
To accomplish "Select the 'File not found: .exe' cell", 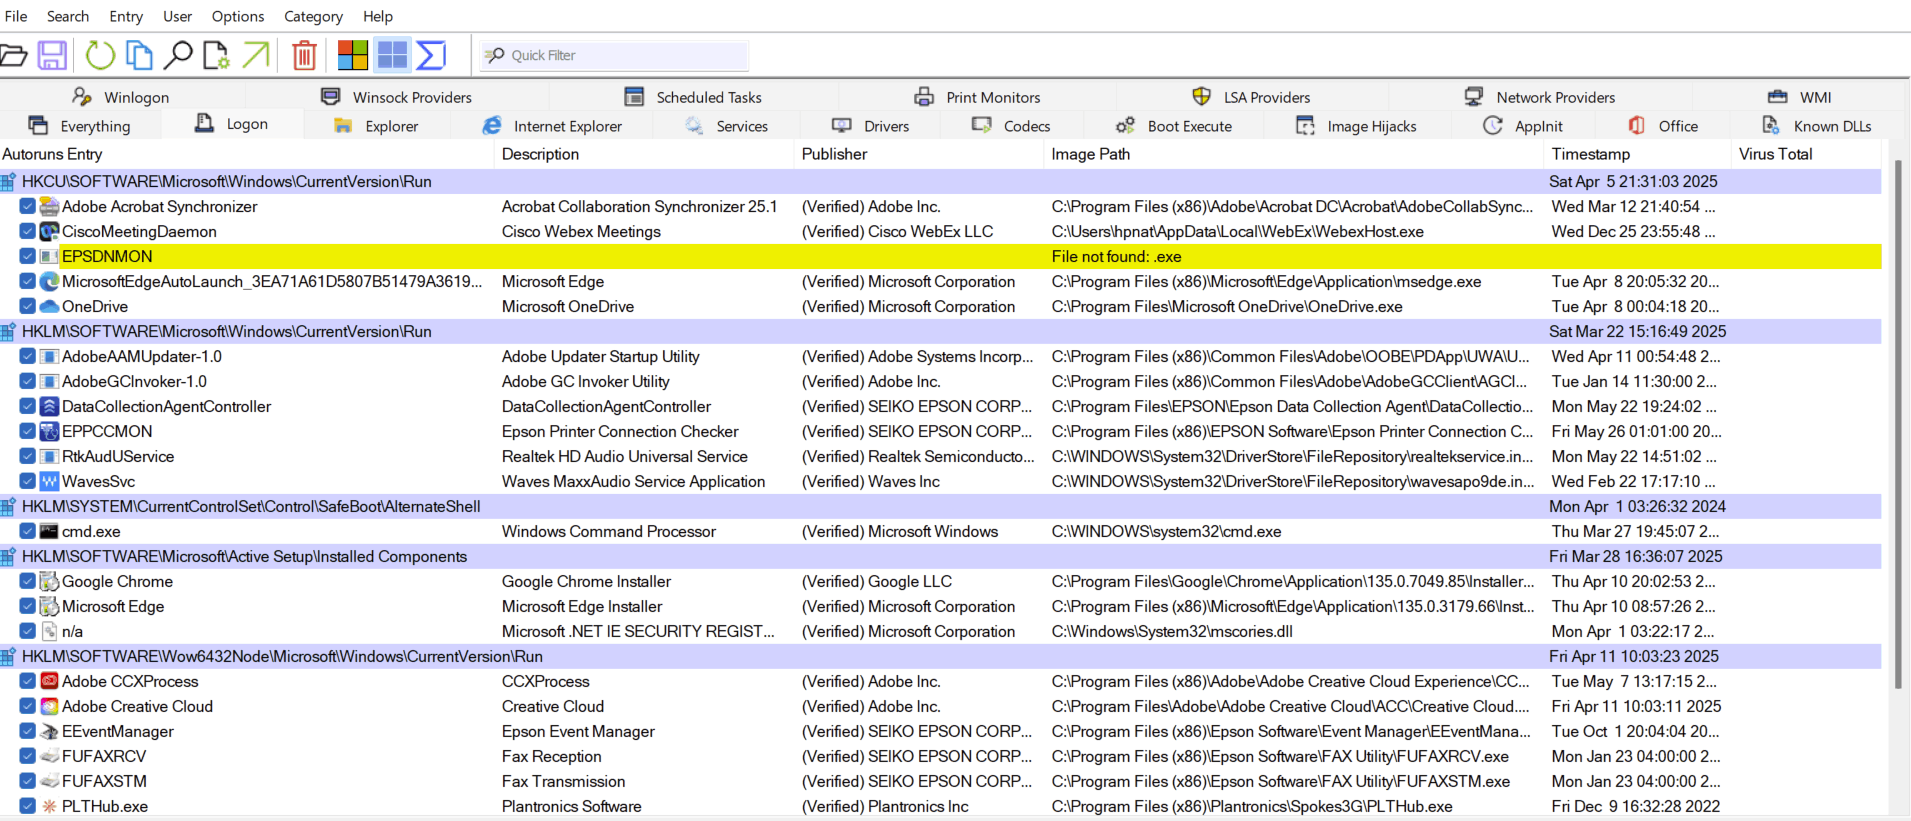I will pyautogui.click(x=1116, y=257).
